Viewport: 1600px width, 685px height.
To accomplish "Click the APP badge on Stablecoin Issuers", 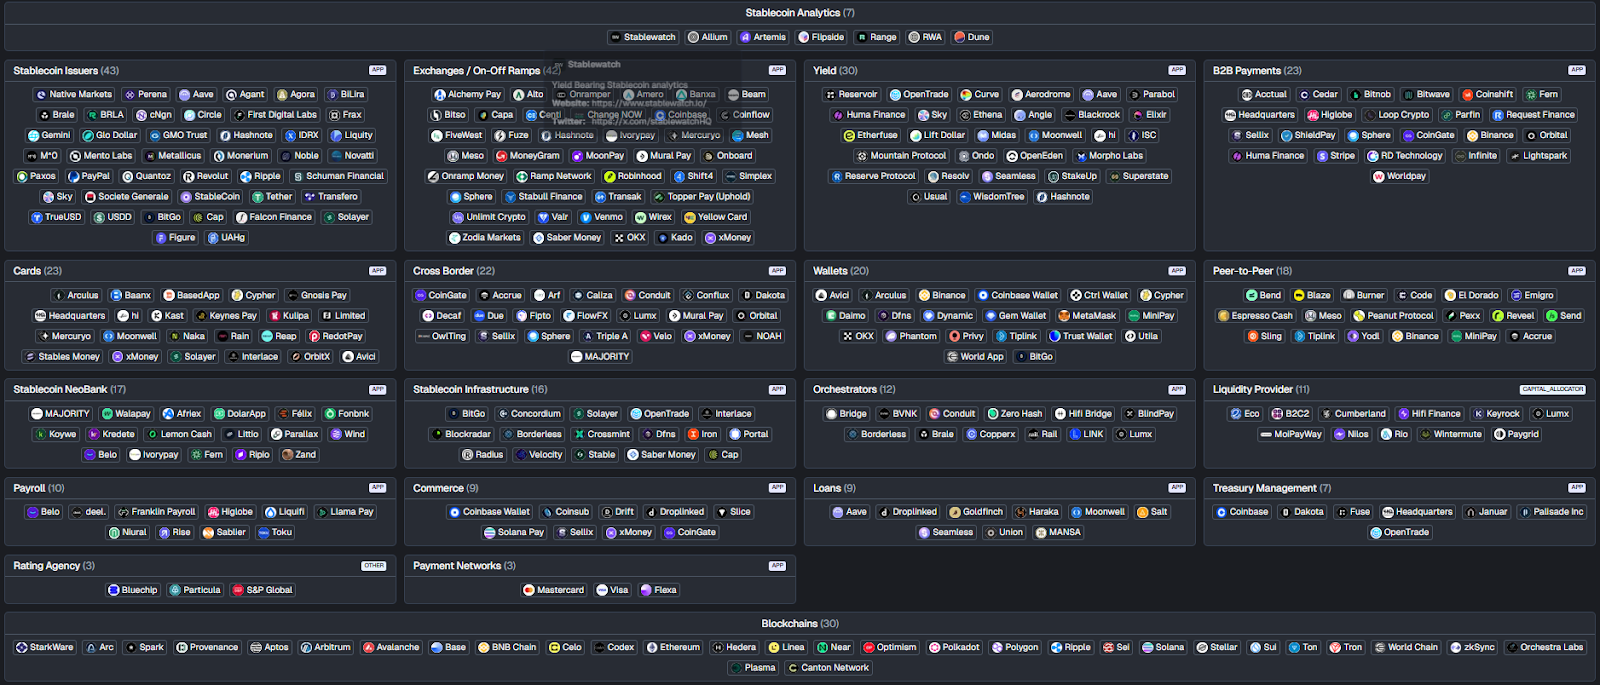I will [x=377, y=70].
